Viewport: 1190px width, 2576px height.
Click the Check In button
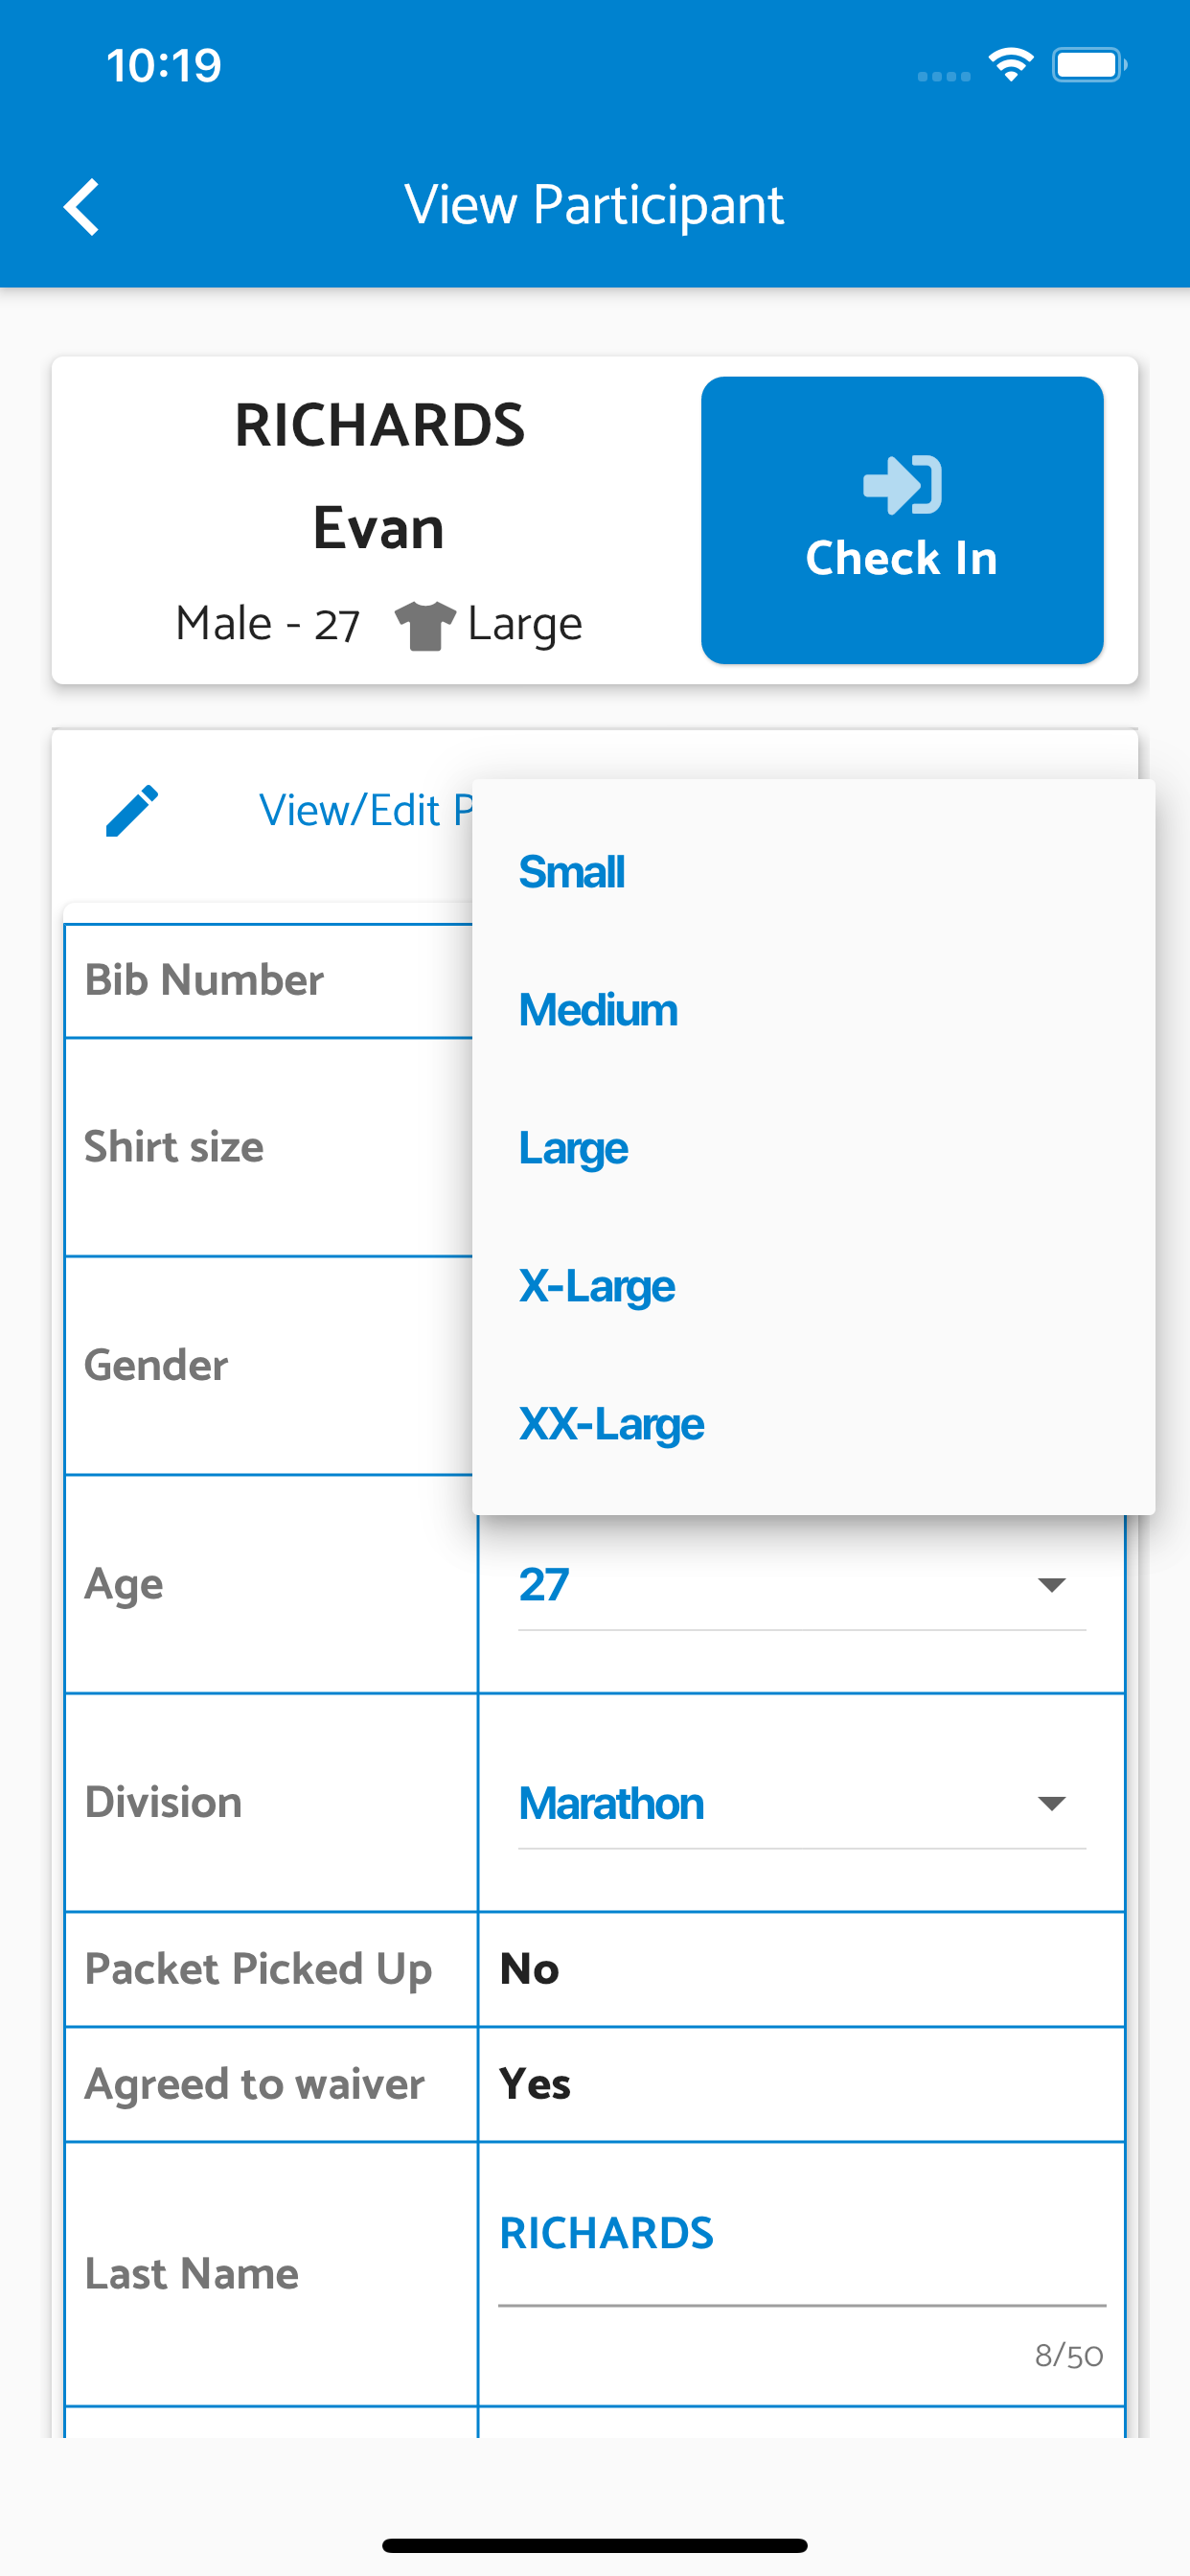pos(902,520)
